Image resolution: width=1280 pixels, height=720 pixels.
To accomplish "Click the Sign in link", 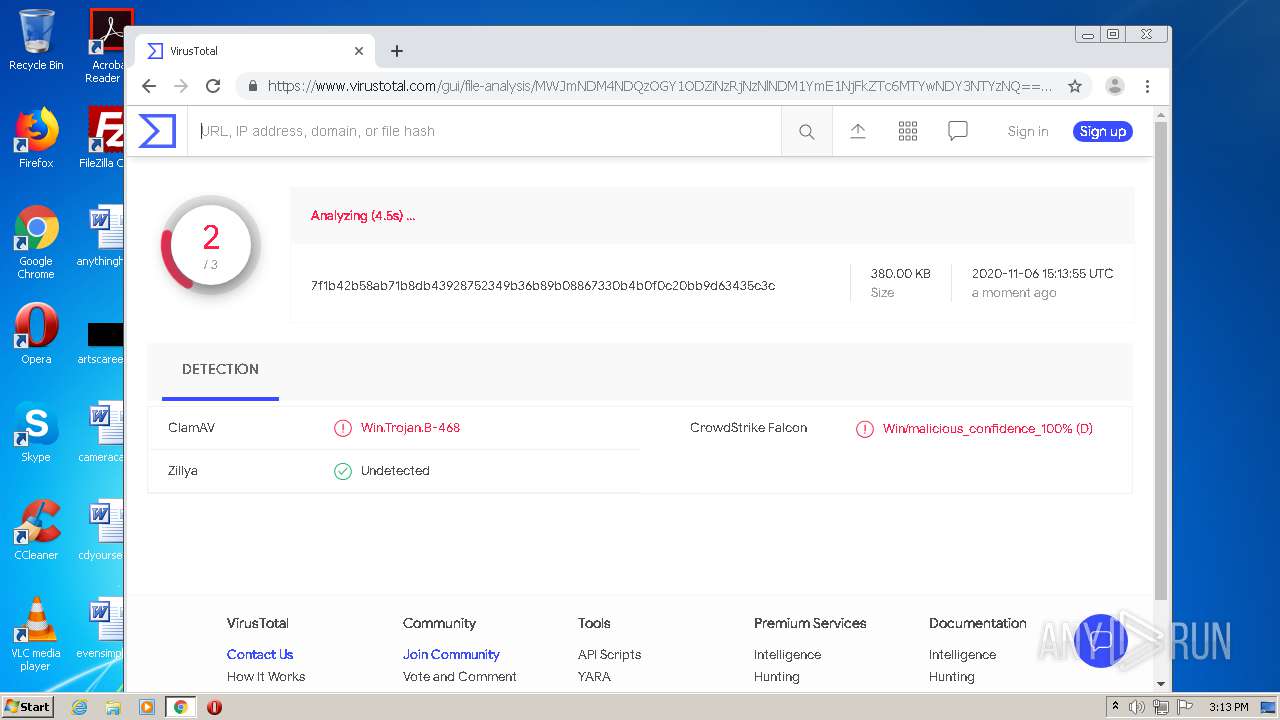I will pyautogui.click(x=1028, y=131).
